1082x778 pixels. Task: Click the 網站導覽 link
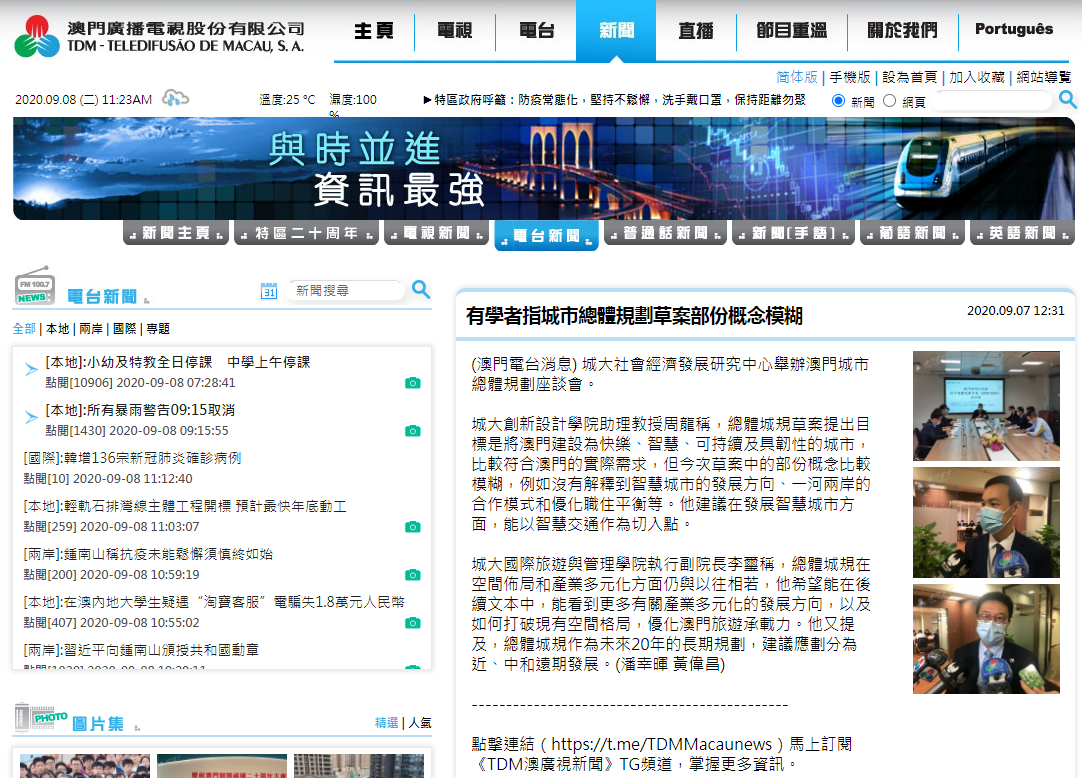point(1043,77)
